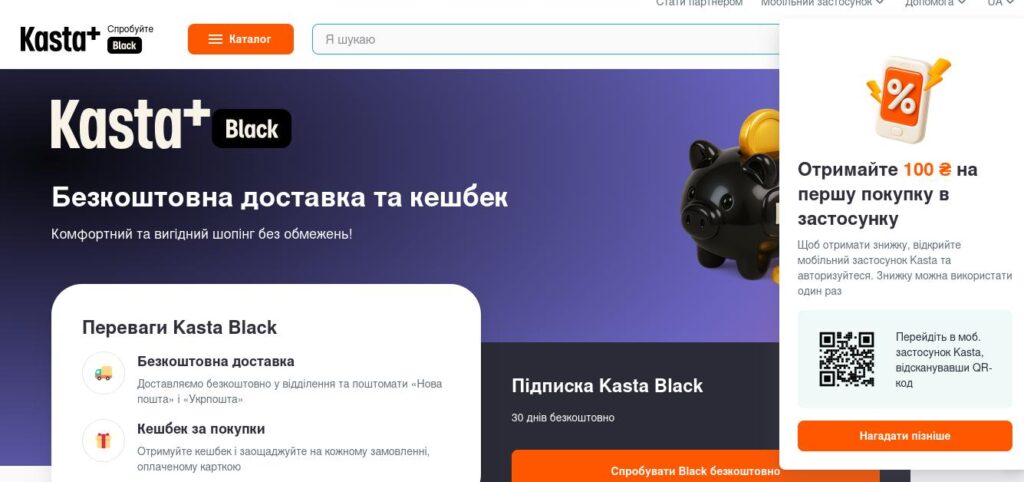
Task: Click the QR code image
Action: [846, 359]
